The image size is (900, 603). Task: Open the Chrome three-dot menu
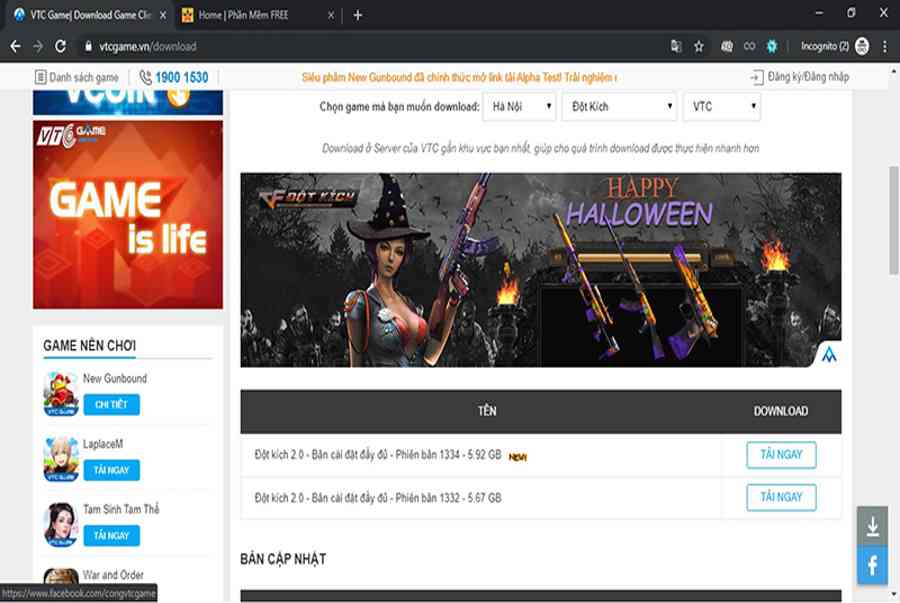[885, 46]
